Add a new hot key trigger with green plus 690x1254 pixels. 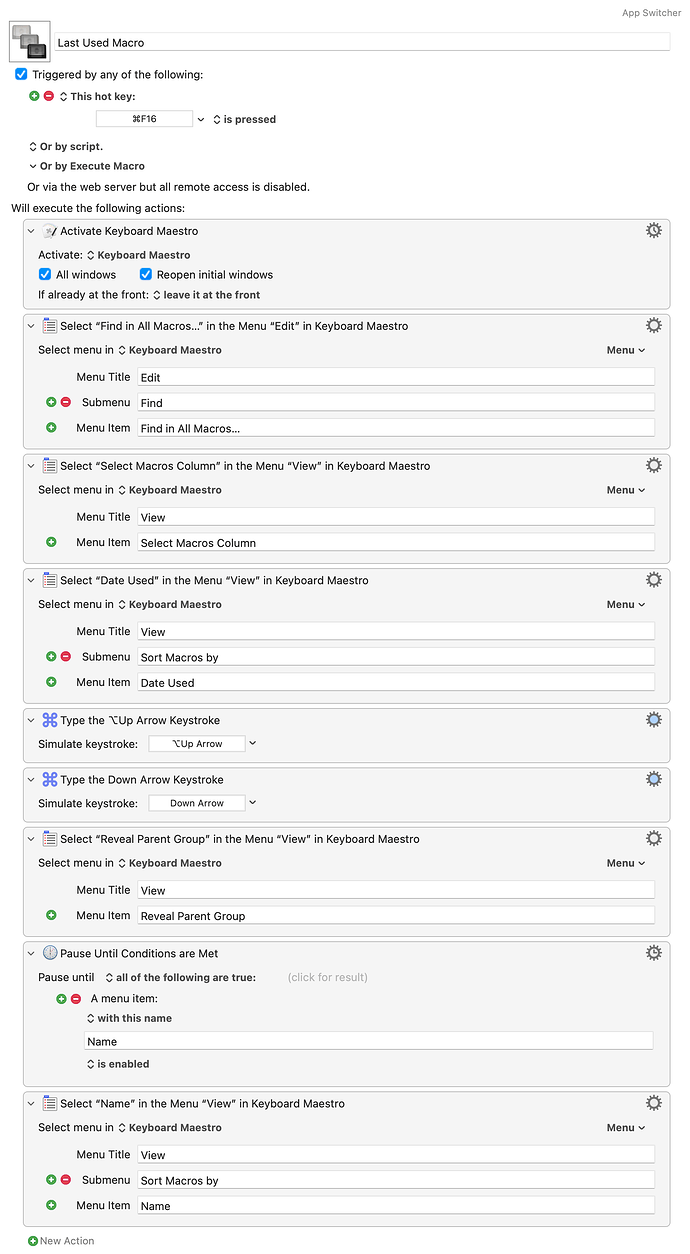(34, 96)
